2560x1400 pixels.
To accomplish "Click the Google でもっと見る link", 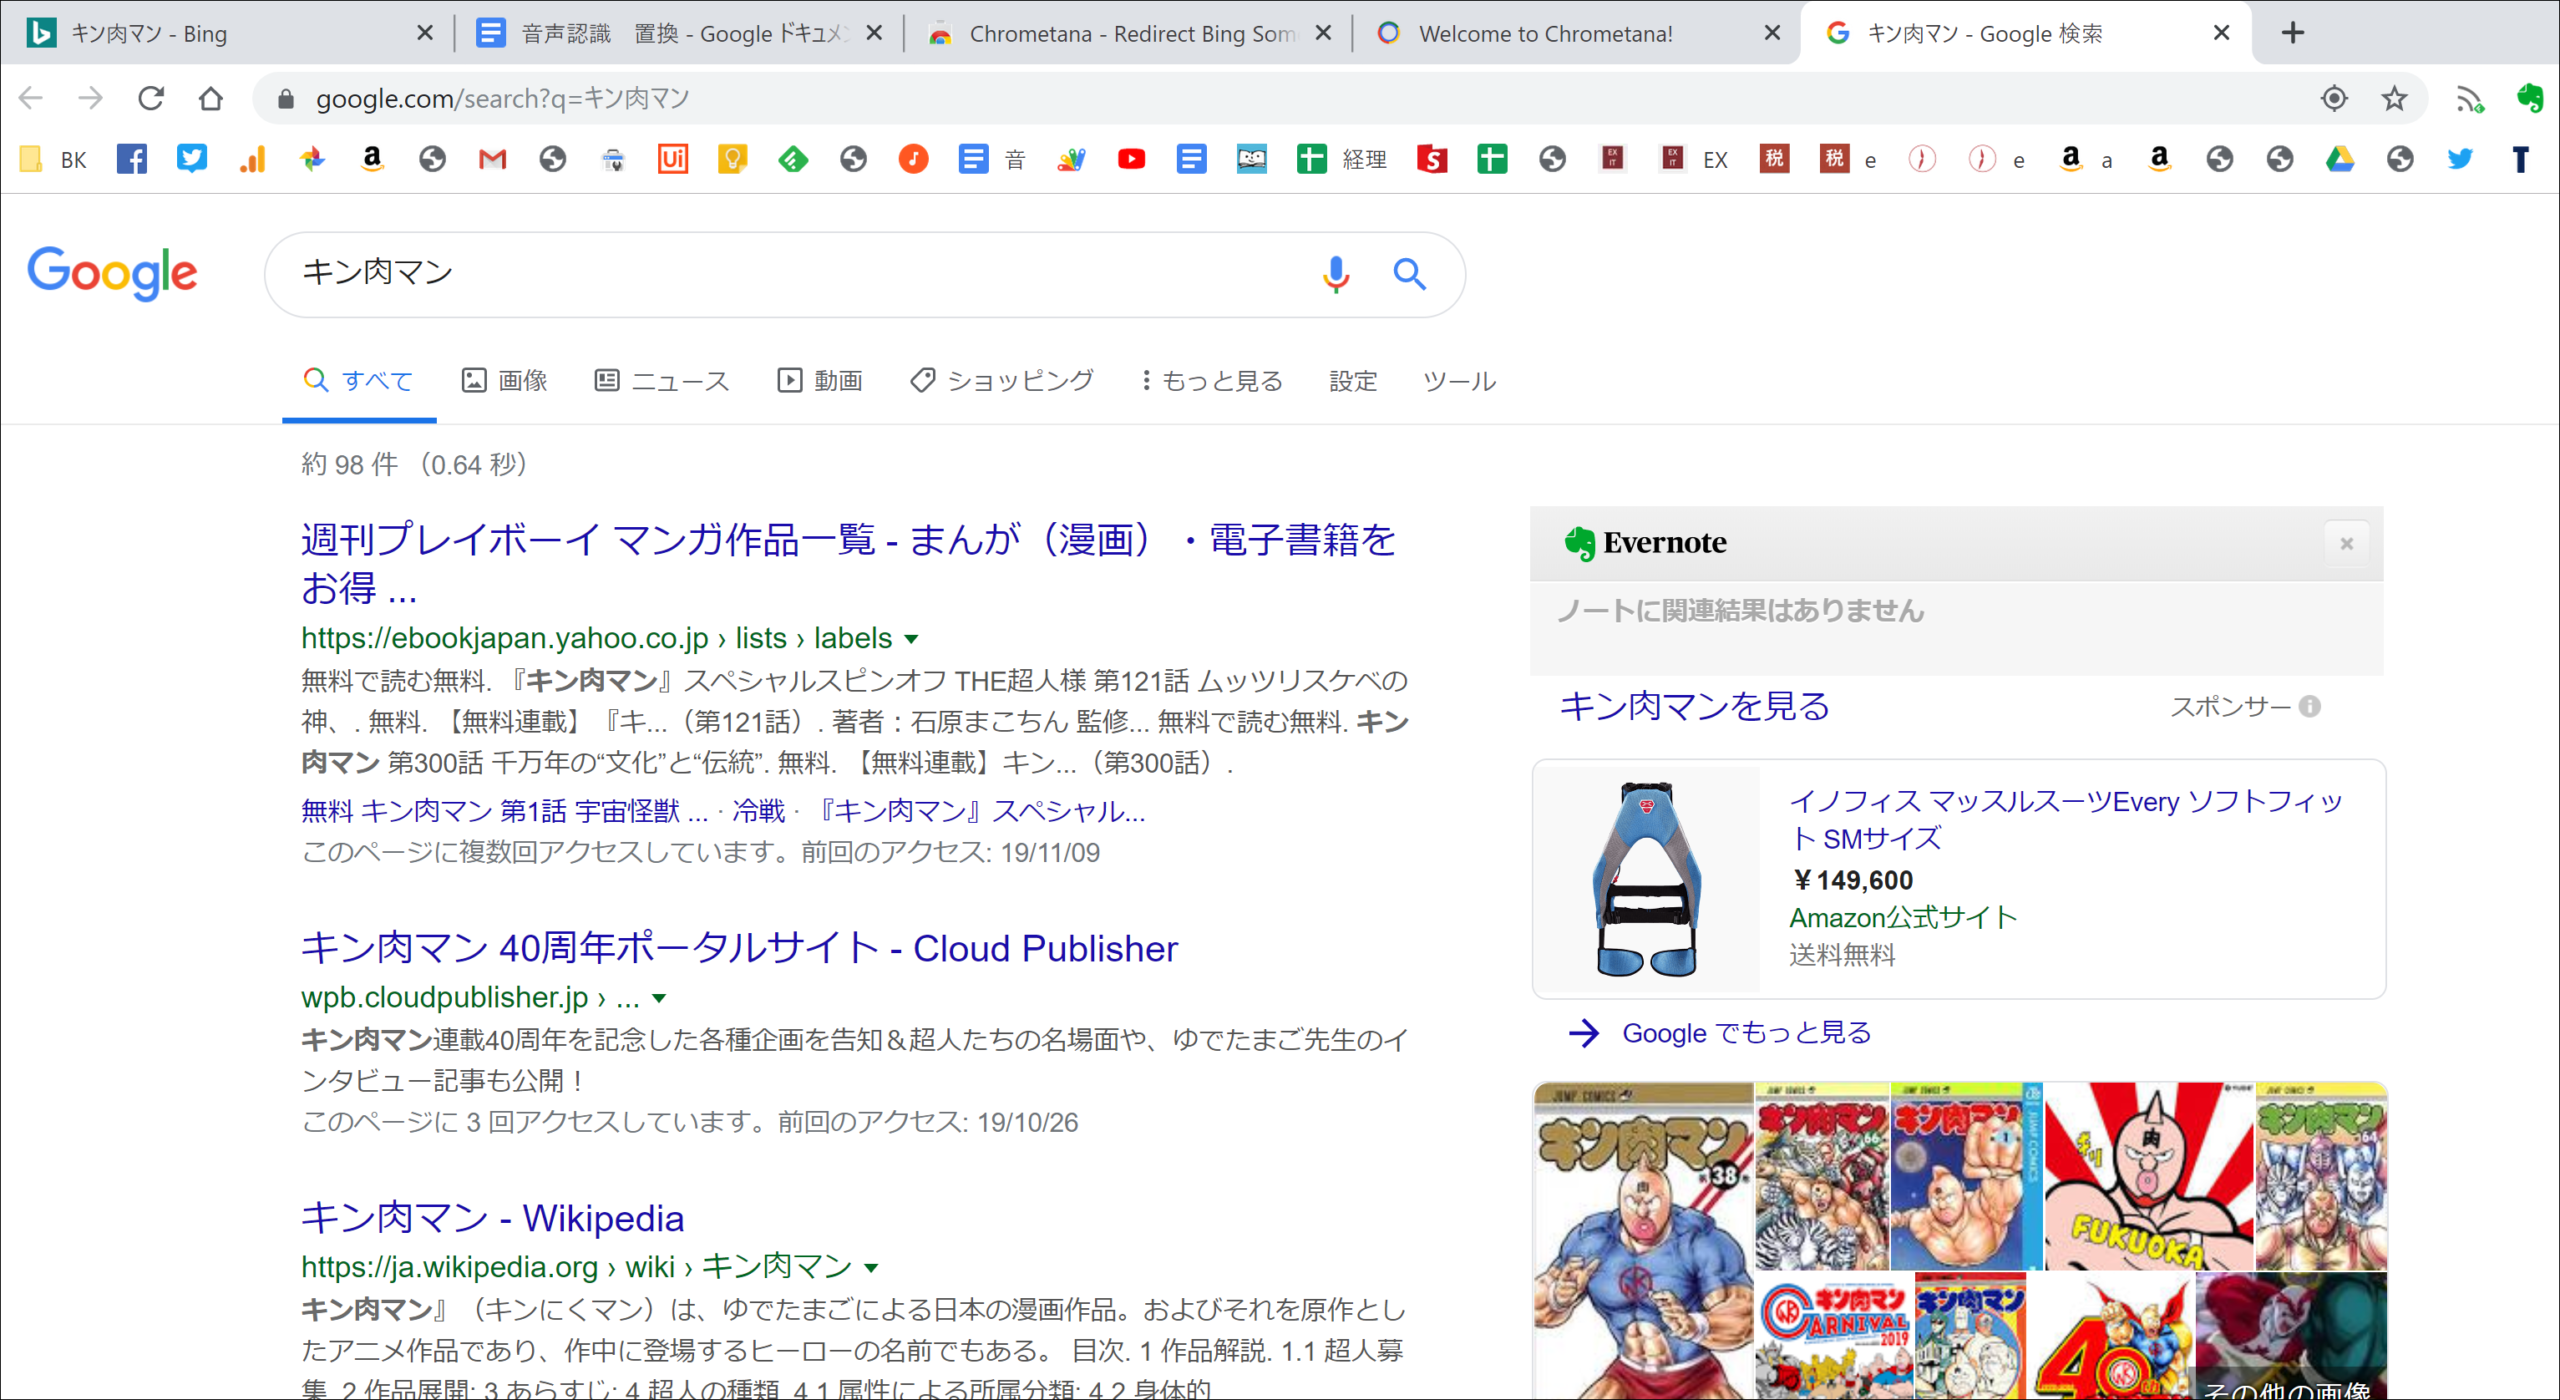I will click(x=1746, y=1033).
